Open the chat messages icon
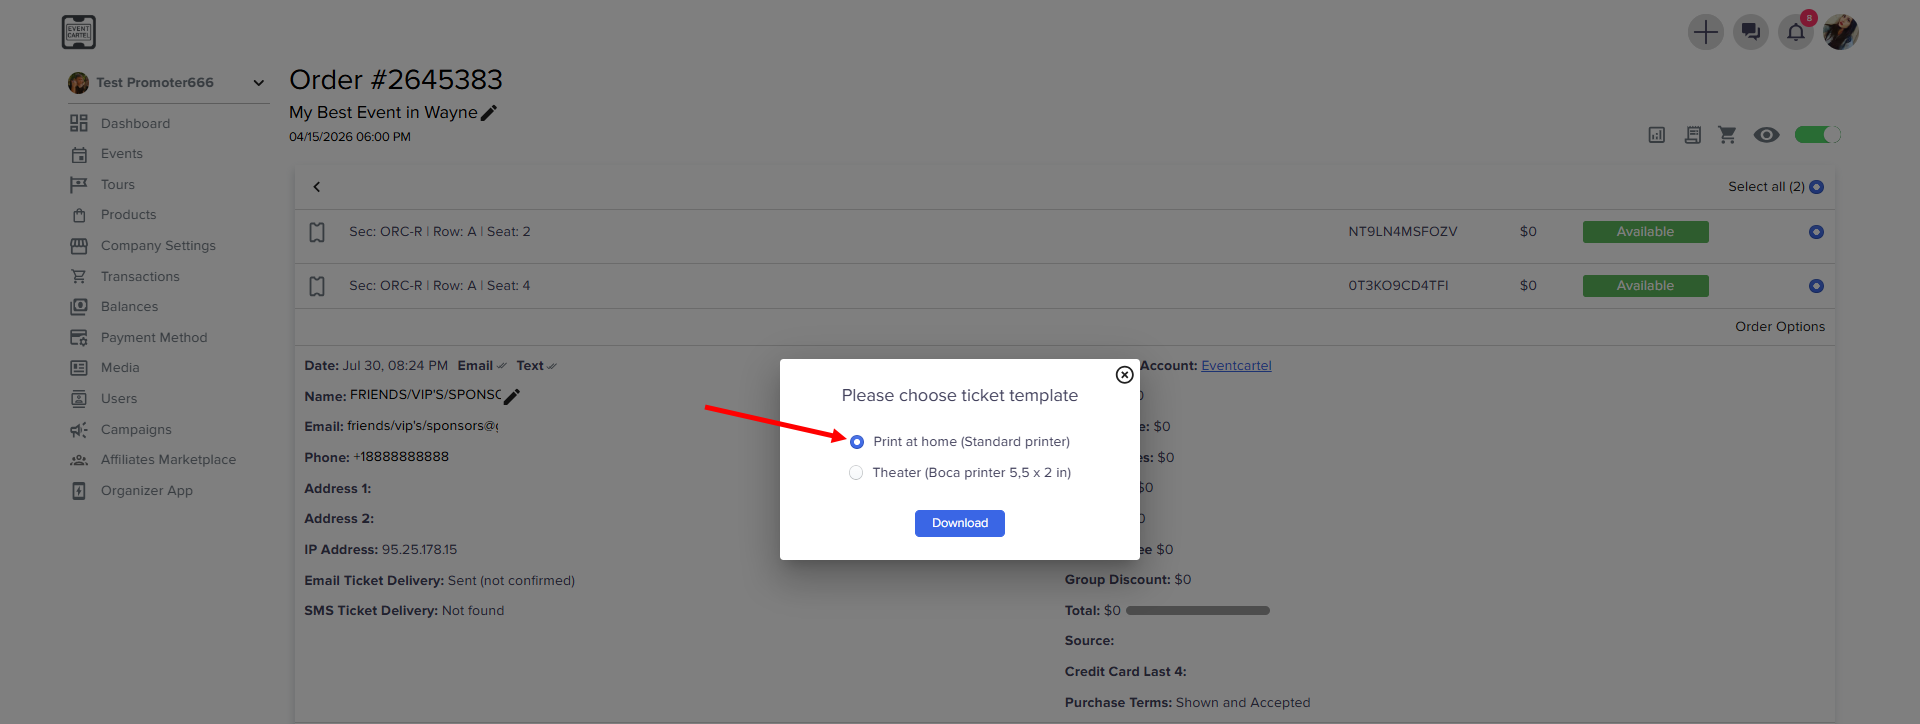 [x=1750, y=32]
